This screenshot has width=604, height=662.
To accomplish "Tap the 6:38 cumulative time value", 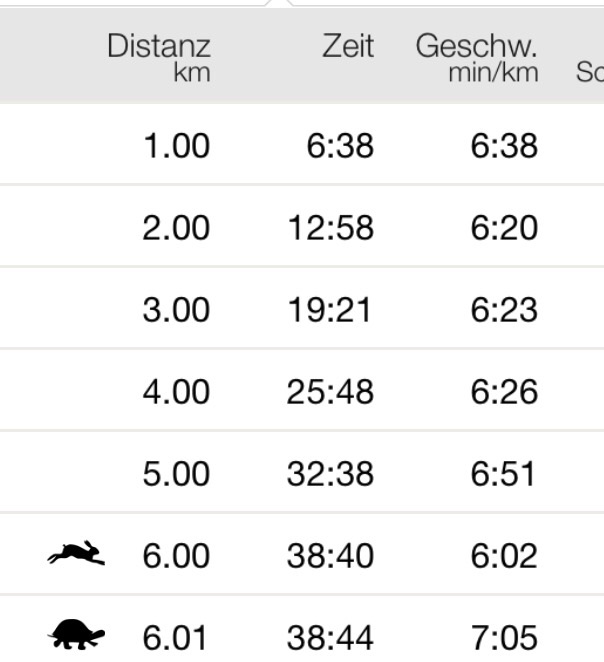I will point(343,146).
